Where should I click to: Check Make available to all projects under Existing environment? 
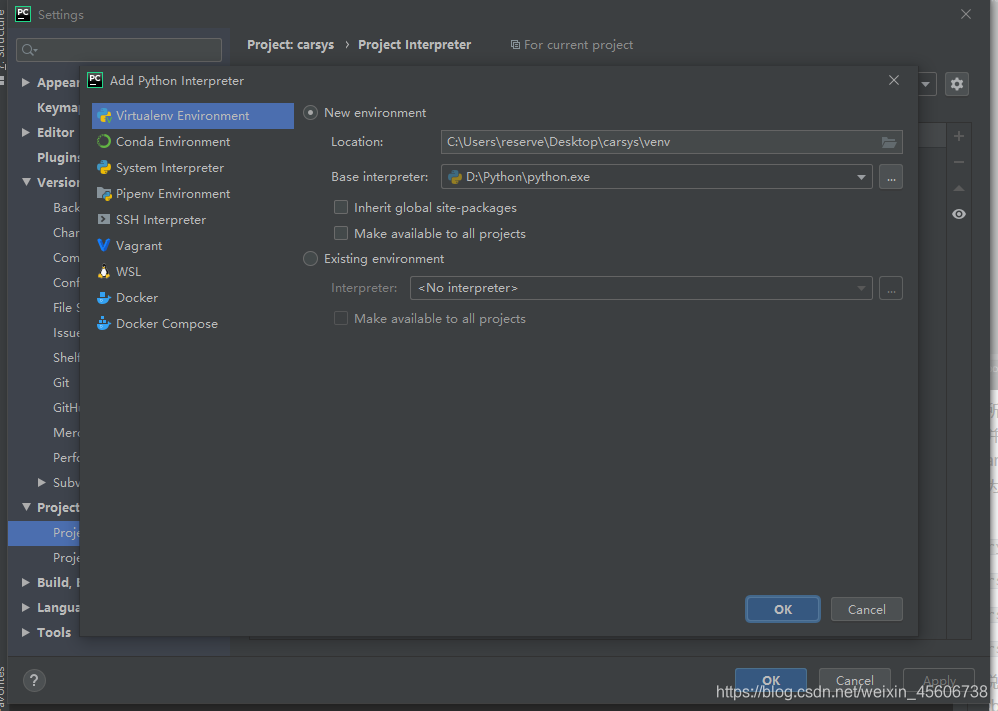341,318
